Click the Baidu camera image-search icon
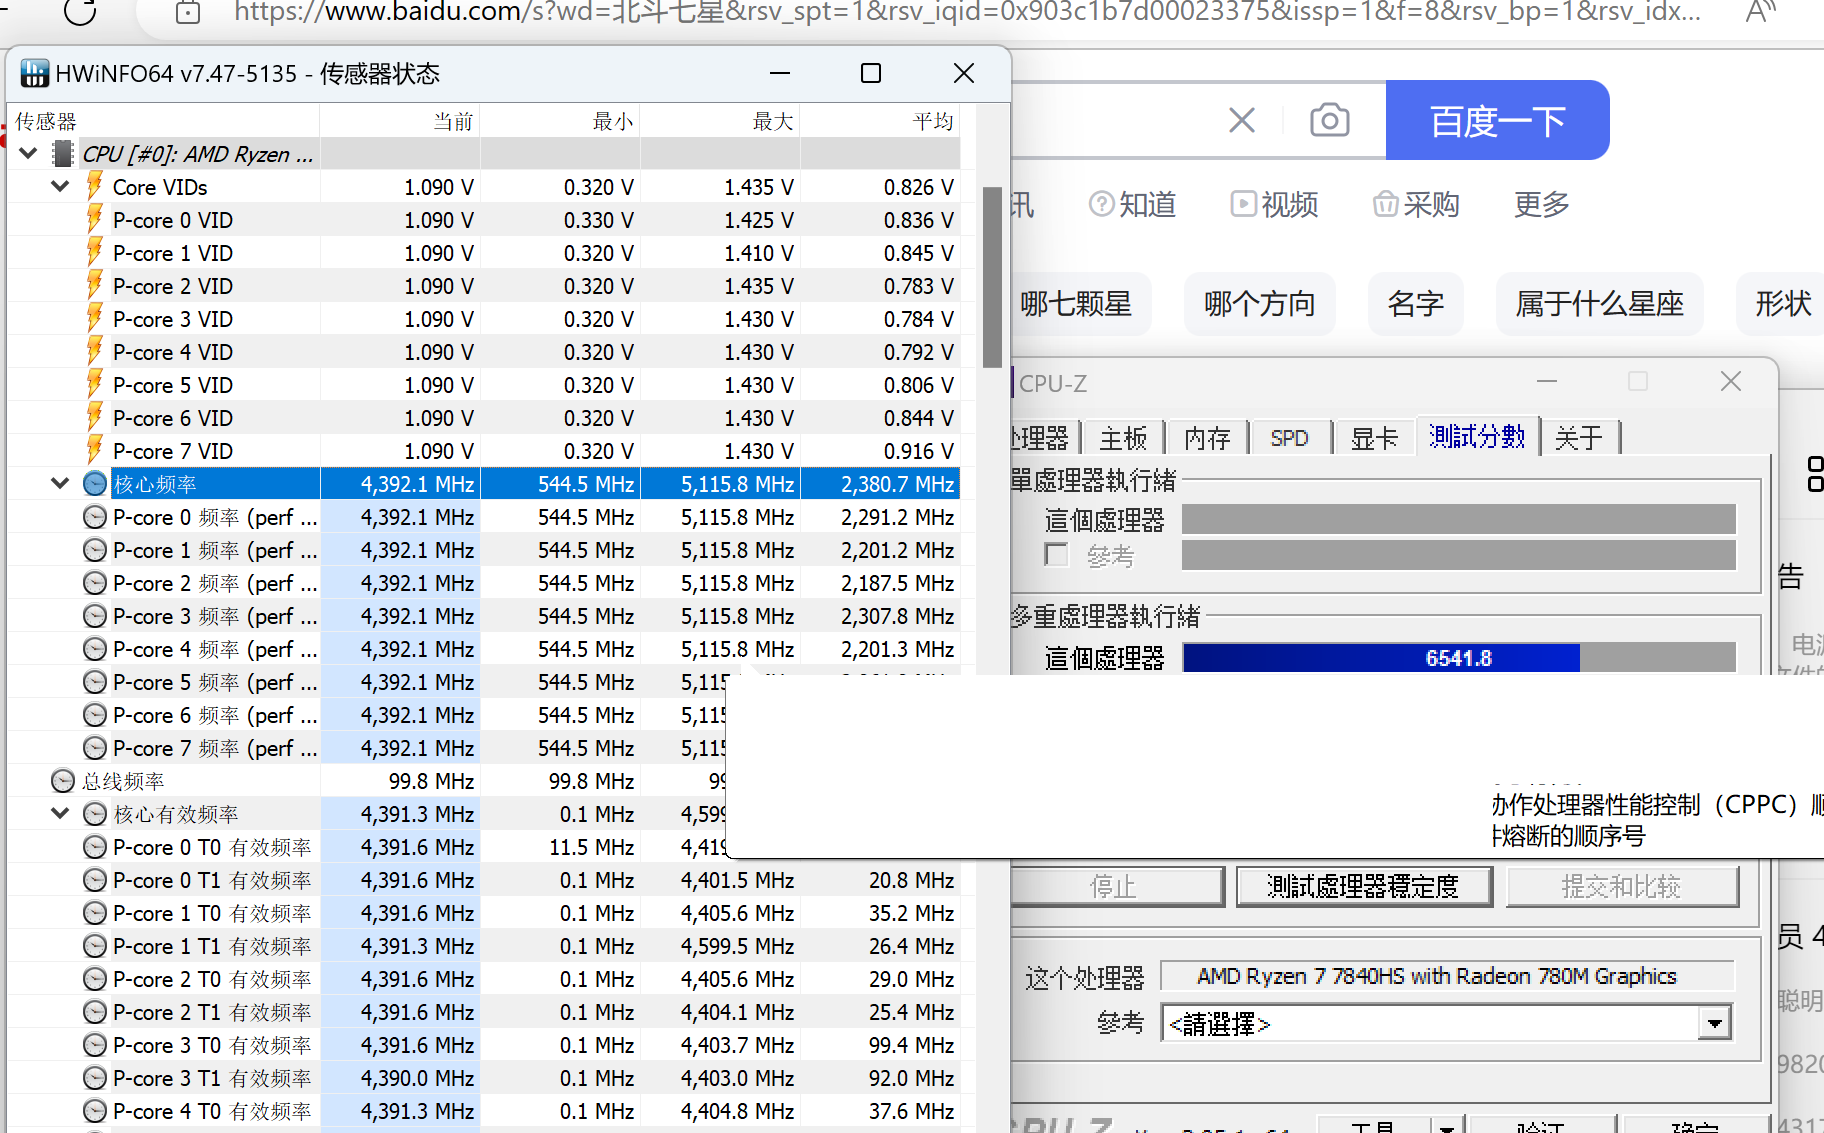Image resolution: width=1824 pixels, height=1133 pixels. [1329, 121]
